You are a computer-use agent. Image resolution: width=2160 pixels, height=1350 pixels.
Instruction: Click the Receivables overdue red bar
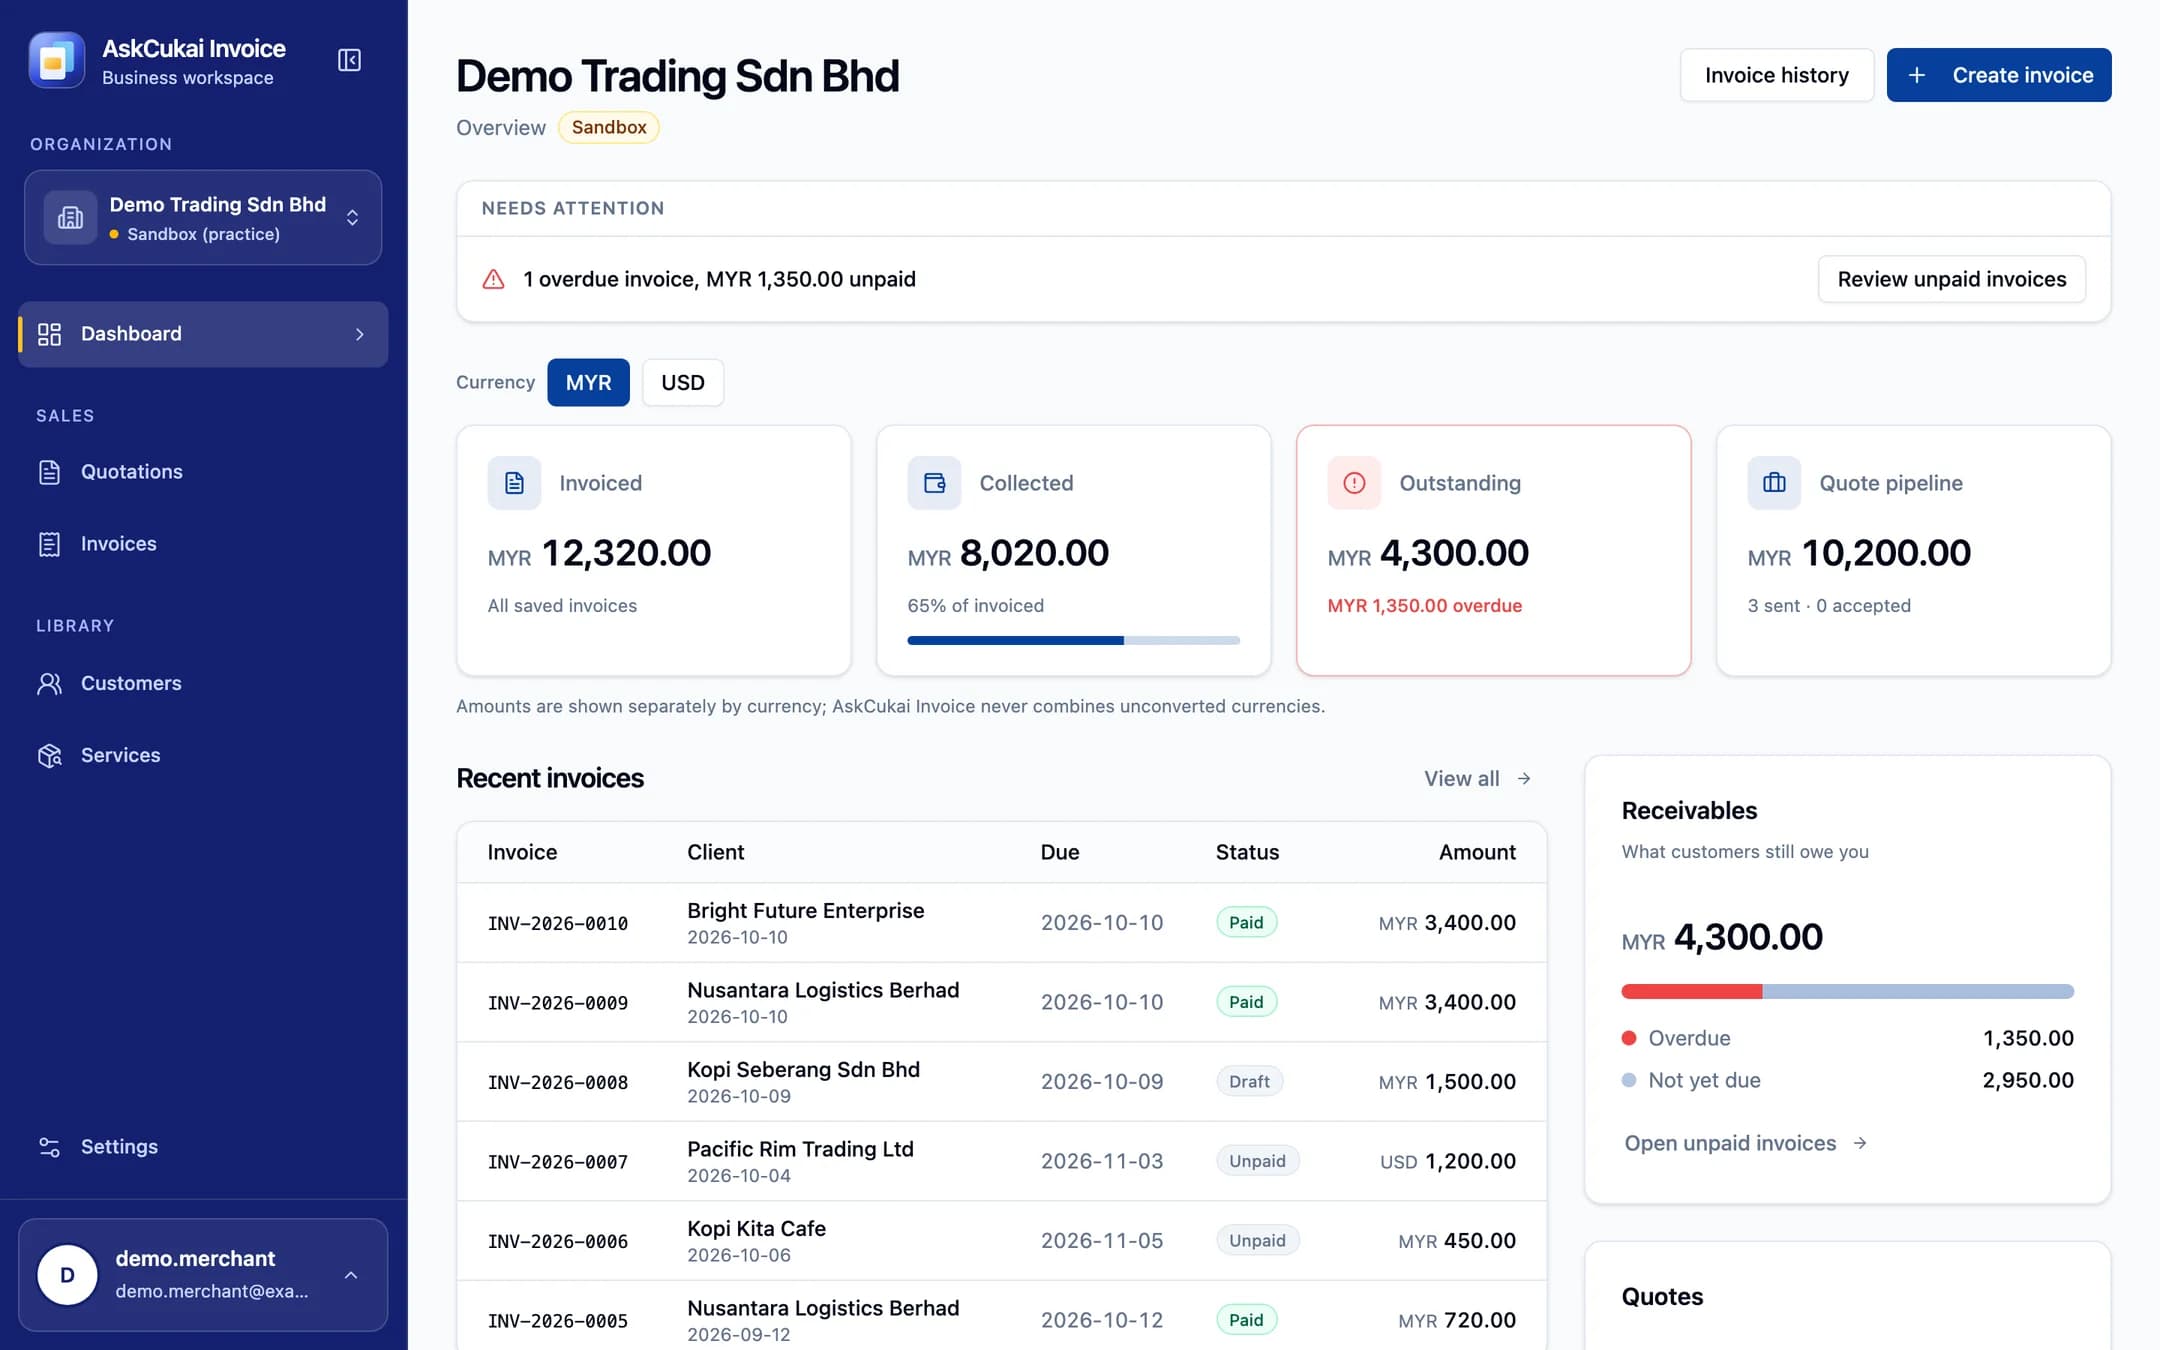tap(1691, 991)
